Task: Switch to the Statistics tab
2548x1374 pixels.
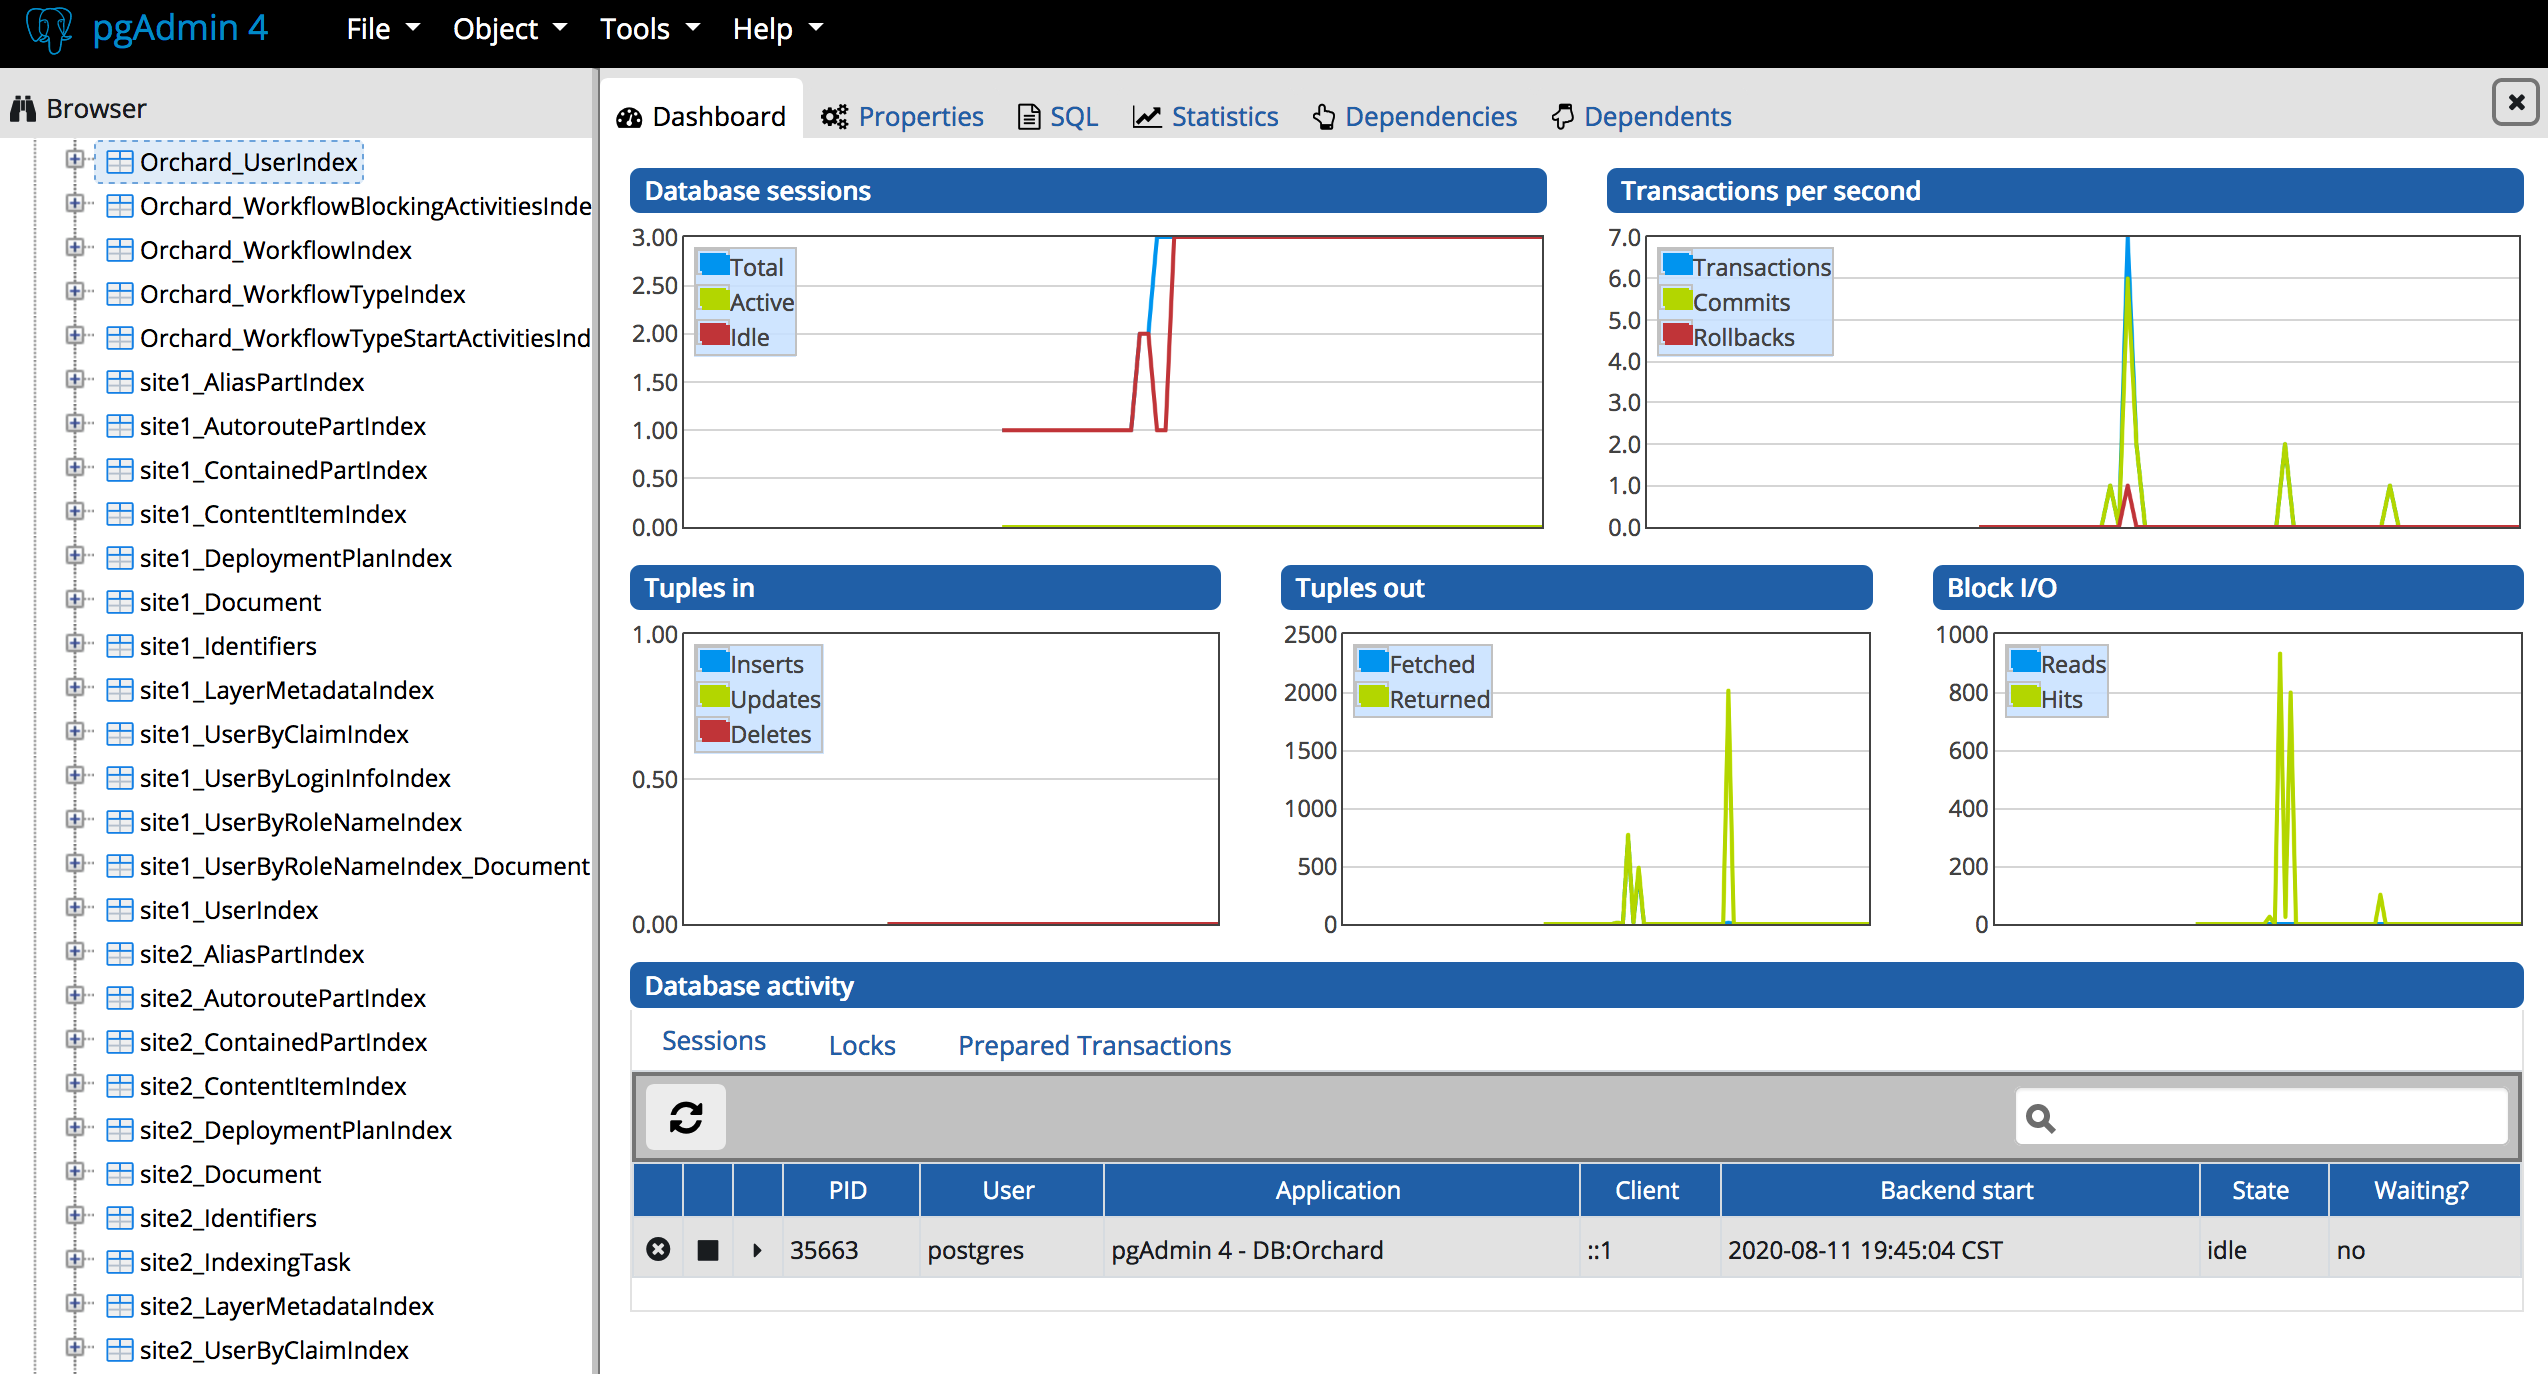Action: click(x=1206, y=117)
